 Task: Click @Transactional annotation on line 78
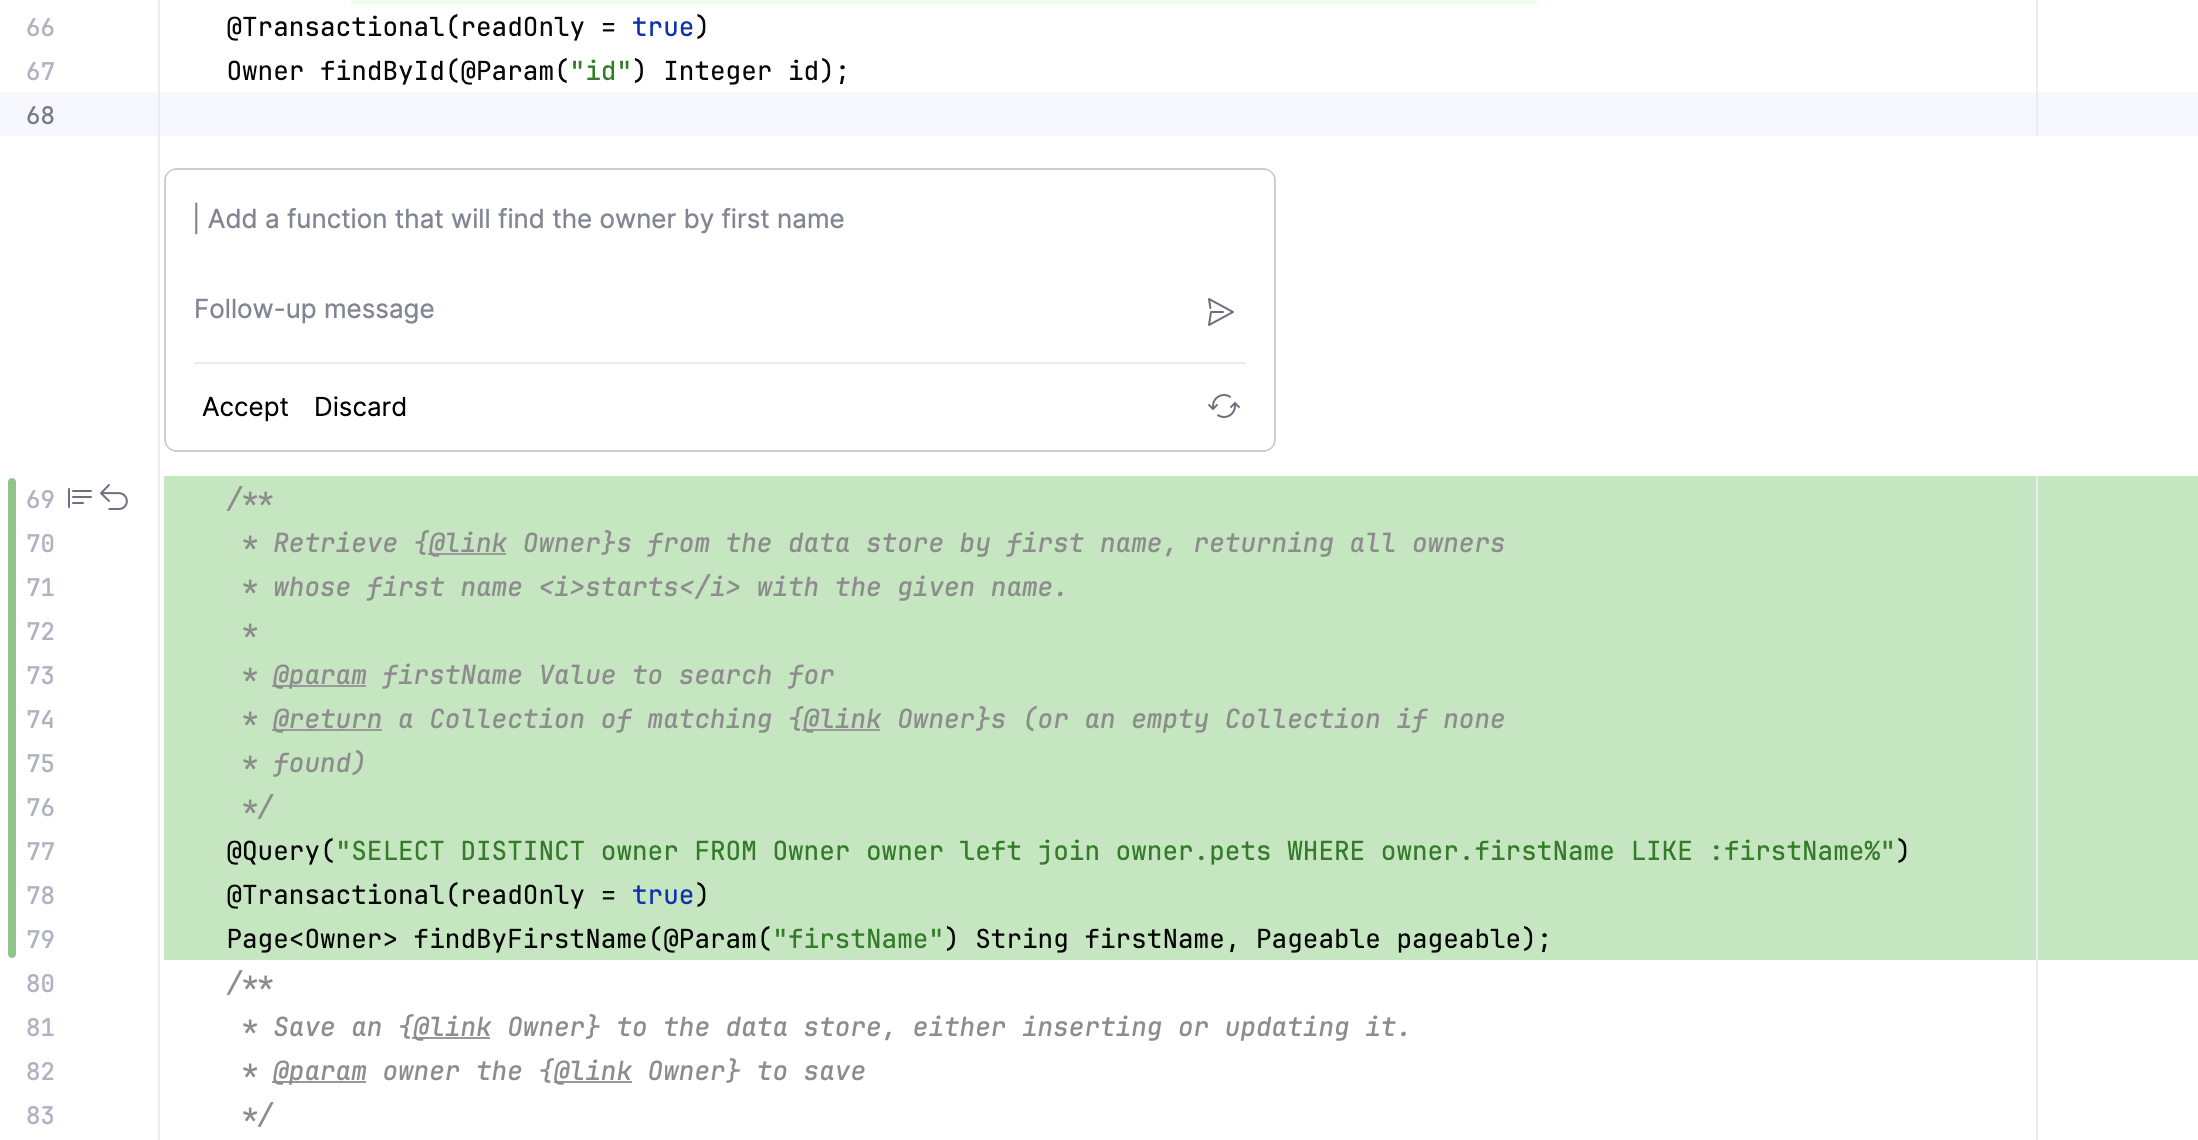click(335, 895)
